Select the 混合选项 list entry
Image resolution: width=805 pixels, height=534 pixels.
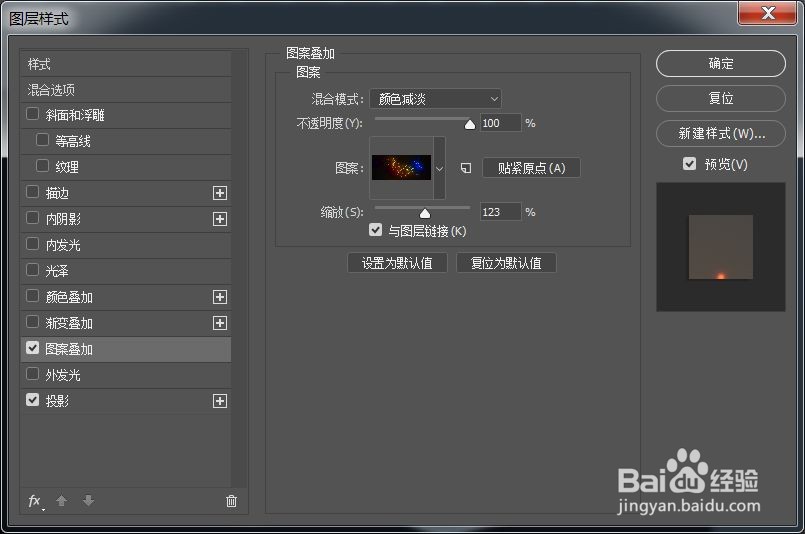[x=126, y=90]
